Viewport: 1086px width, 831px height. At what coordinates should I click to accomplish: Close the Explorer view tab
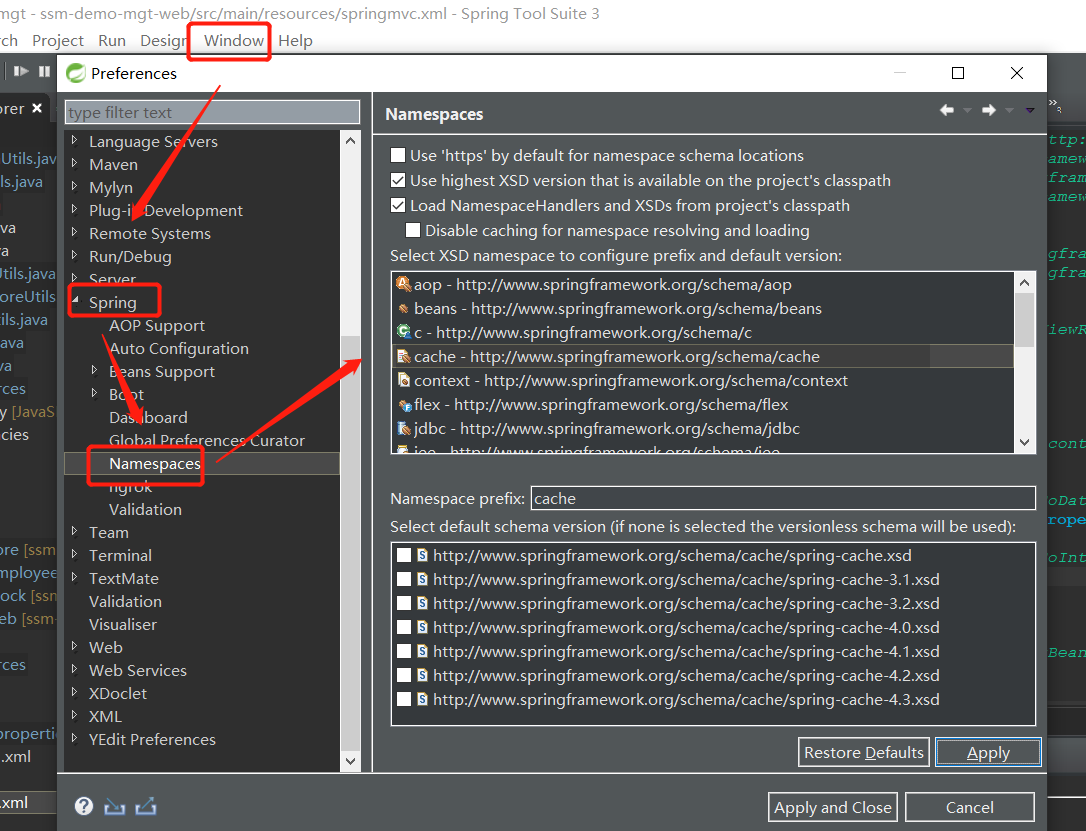(37, 108)
